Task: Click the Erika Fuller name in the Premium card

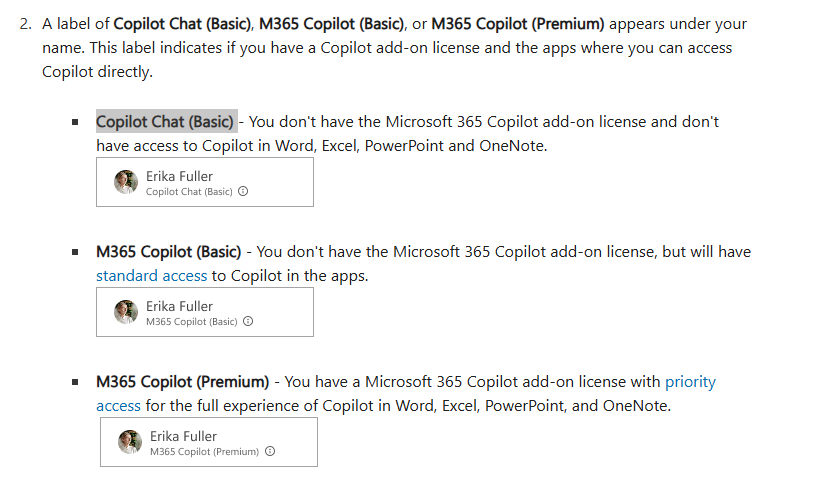Action: tap(183, 436)
